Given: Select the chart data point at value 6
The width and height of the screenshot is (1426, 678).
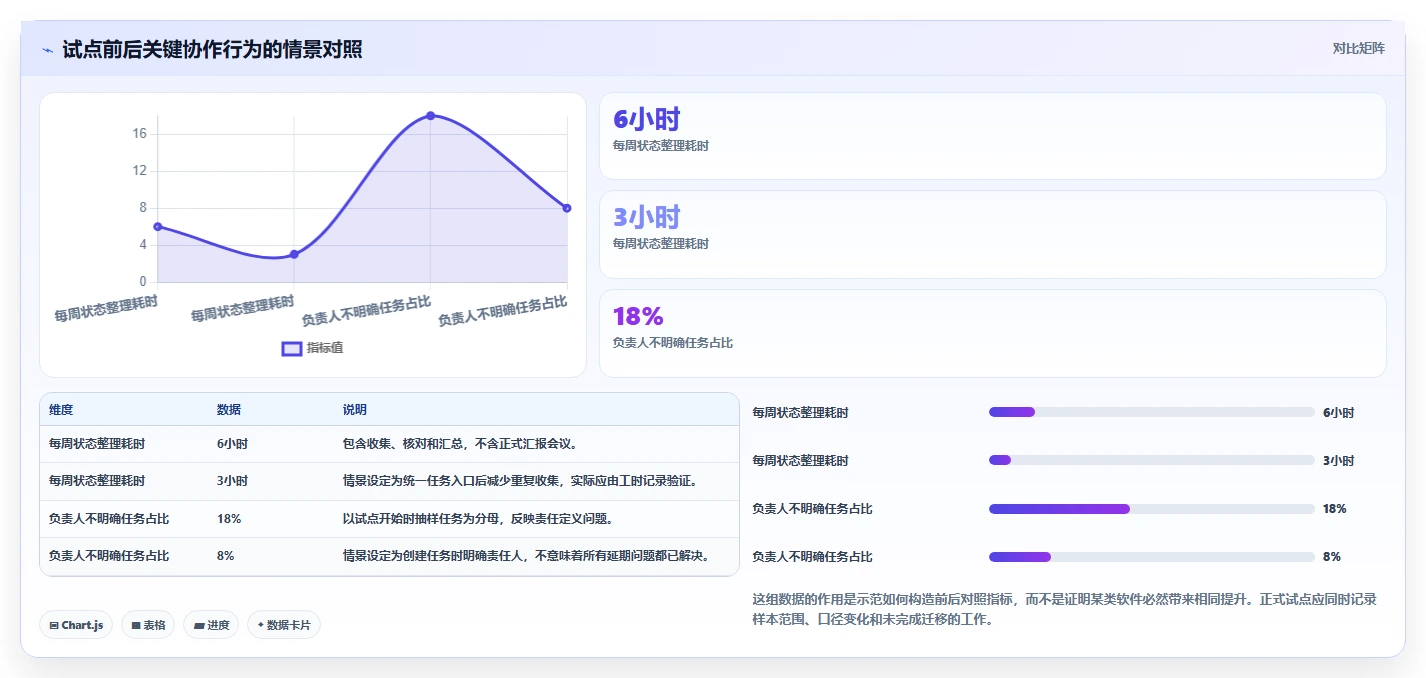Looking at the screenshot, I should [x=158, y=226].
